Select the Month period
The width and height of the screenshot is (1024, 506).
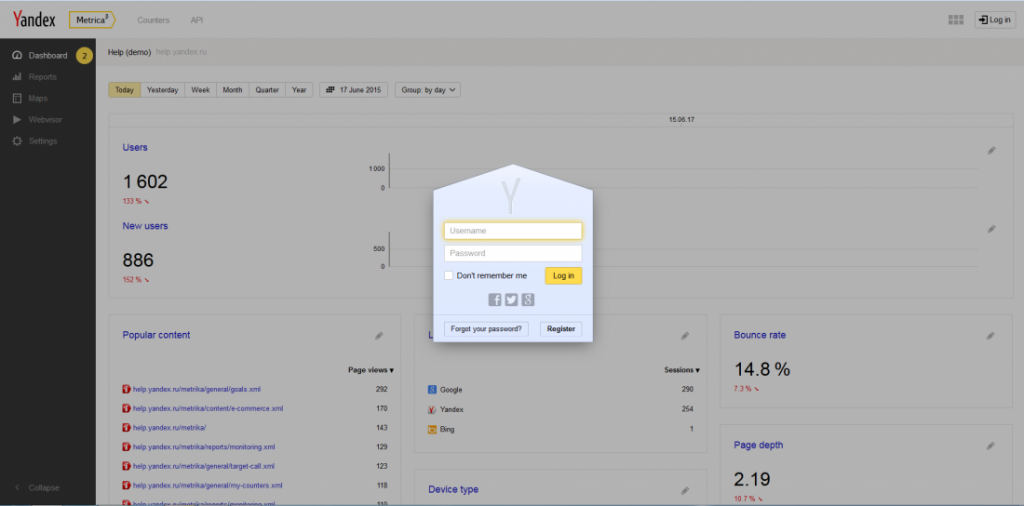tap(232, 90)
